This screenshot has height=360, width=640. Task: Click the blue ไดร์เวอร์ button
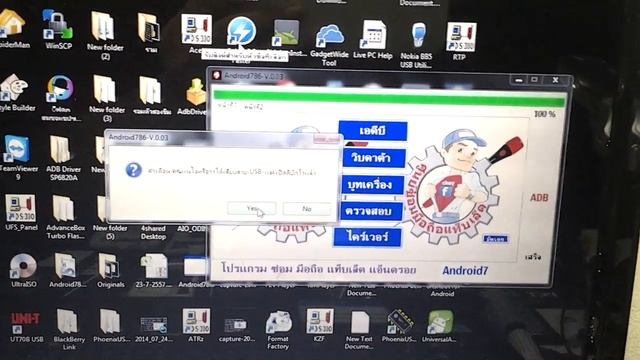pos(367,237)
